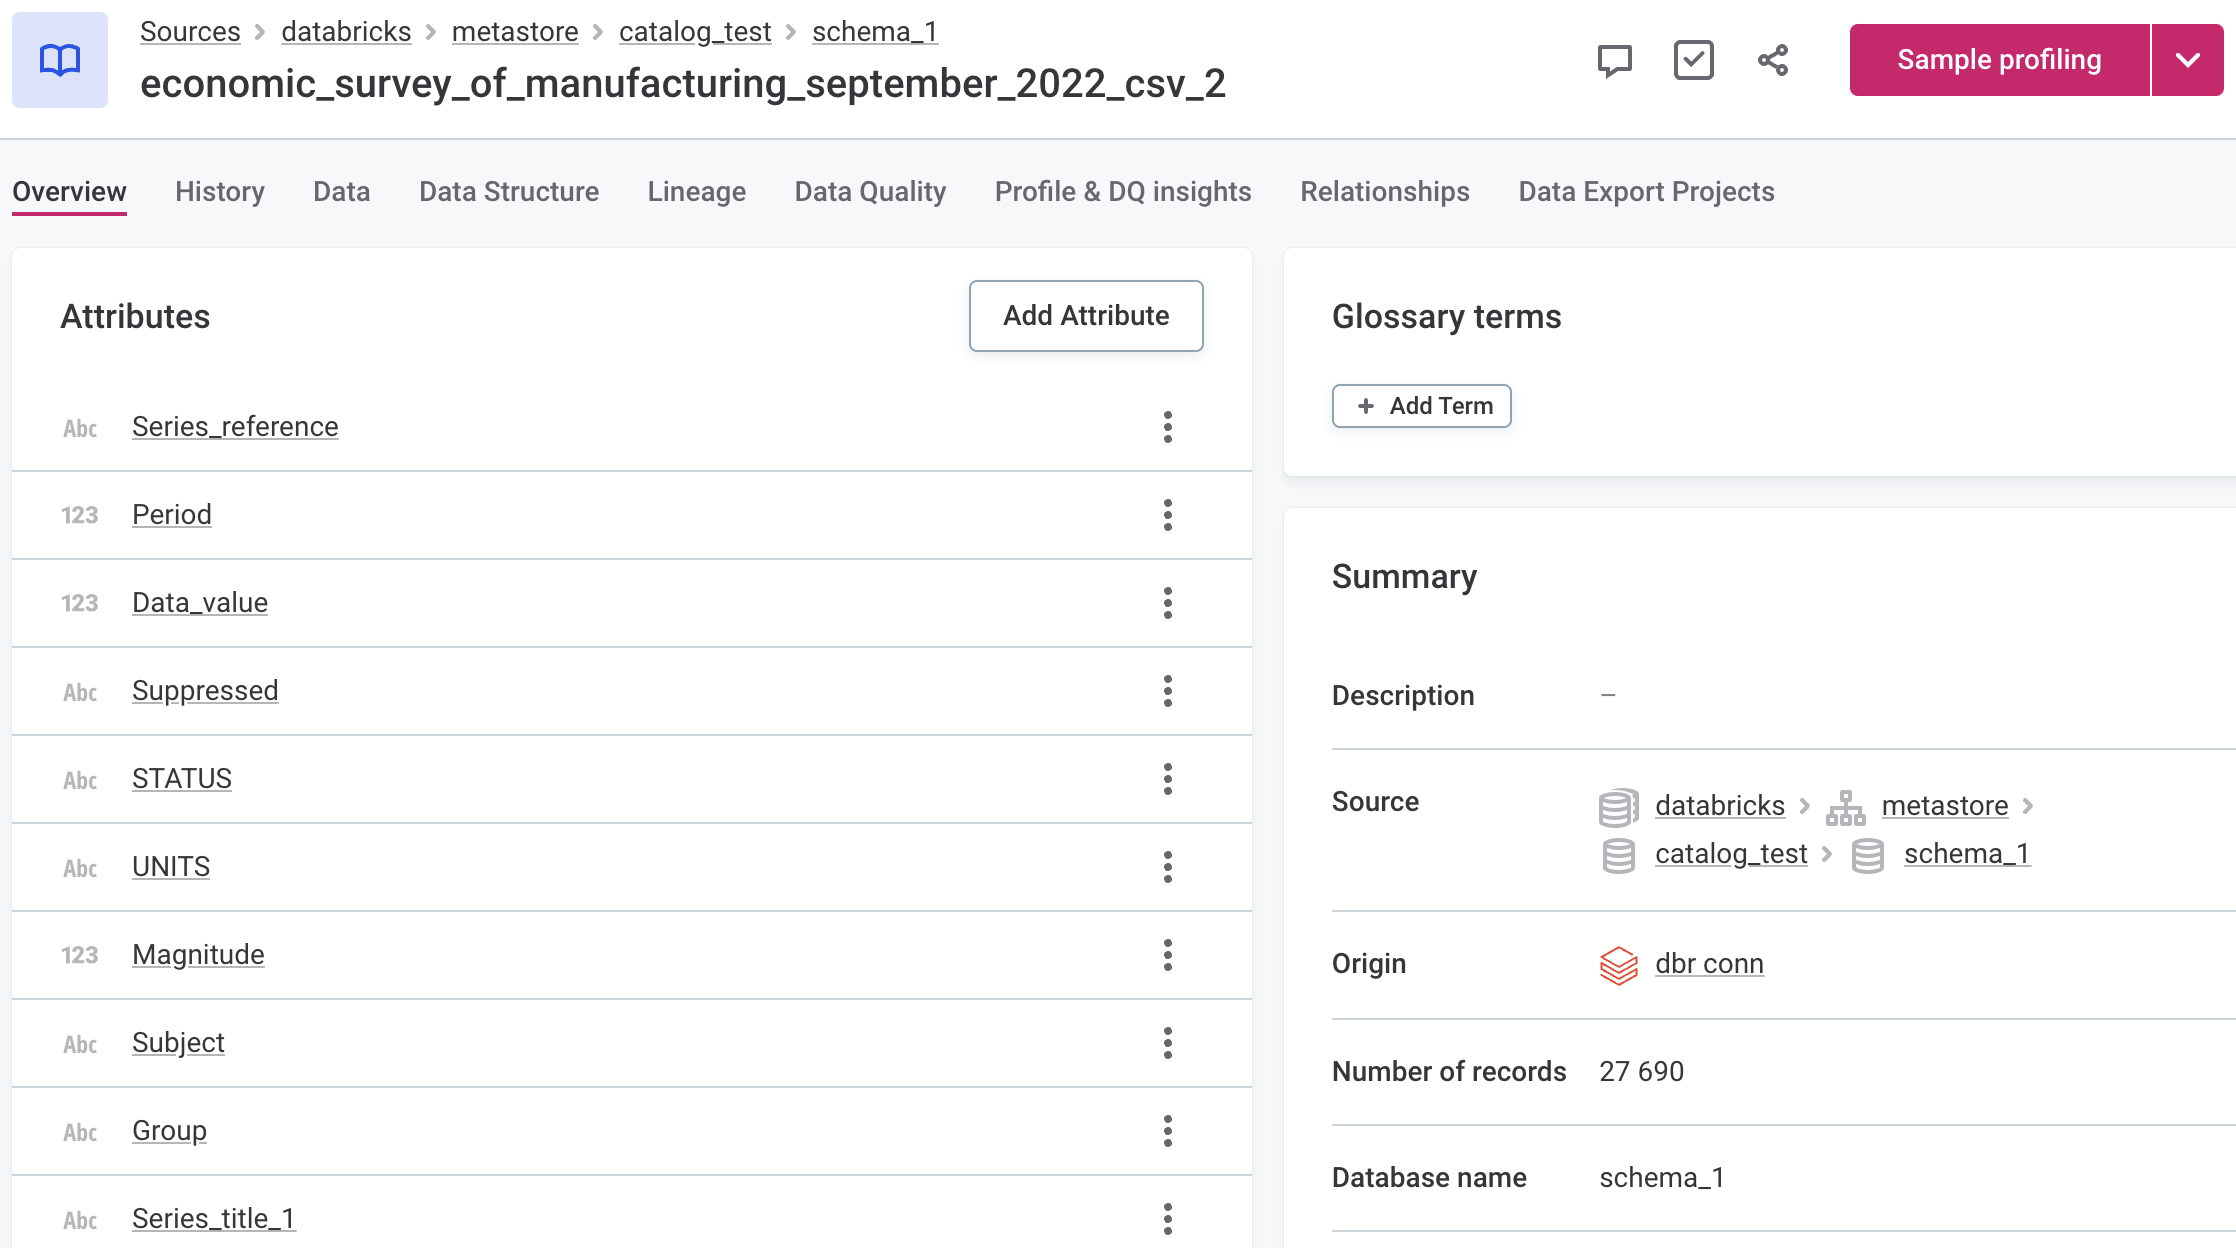Click the three-dot menu for Magnitude
Image resolution: width=2236 pixels, height=1248 pixels.
(x=1167, y=955)
